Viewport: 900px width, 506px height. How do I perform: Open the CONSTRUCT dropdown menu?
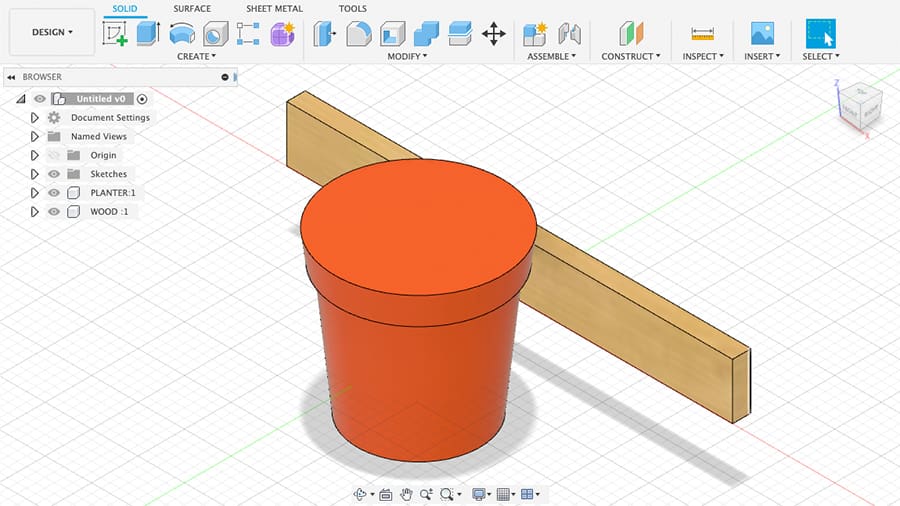pos(631,56)
